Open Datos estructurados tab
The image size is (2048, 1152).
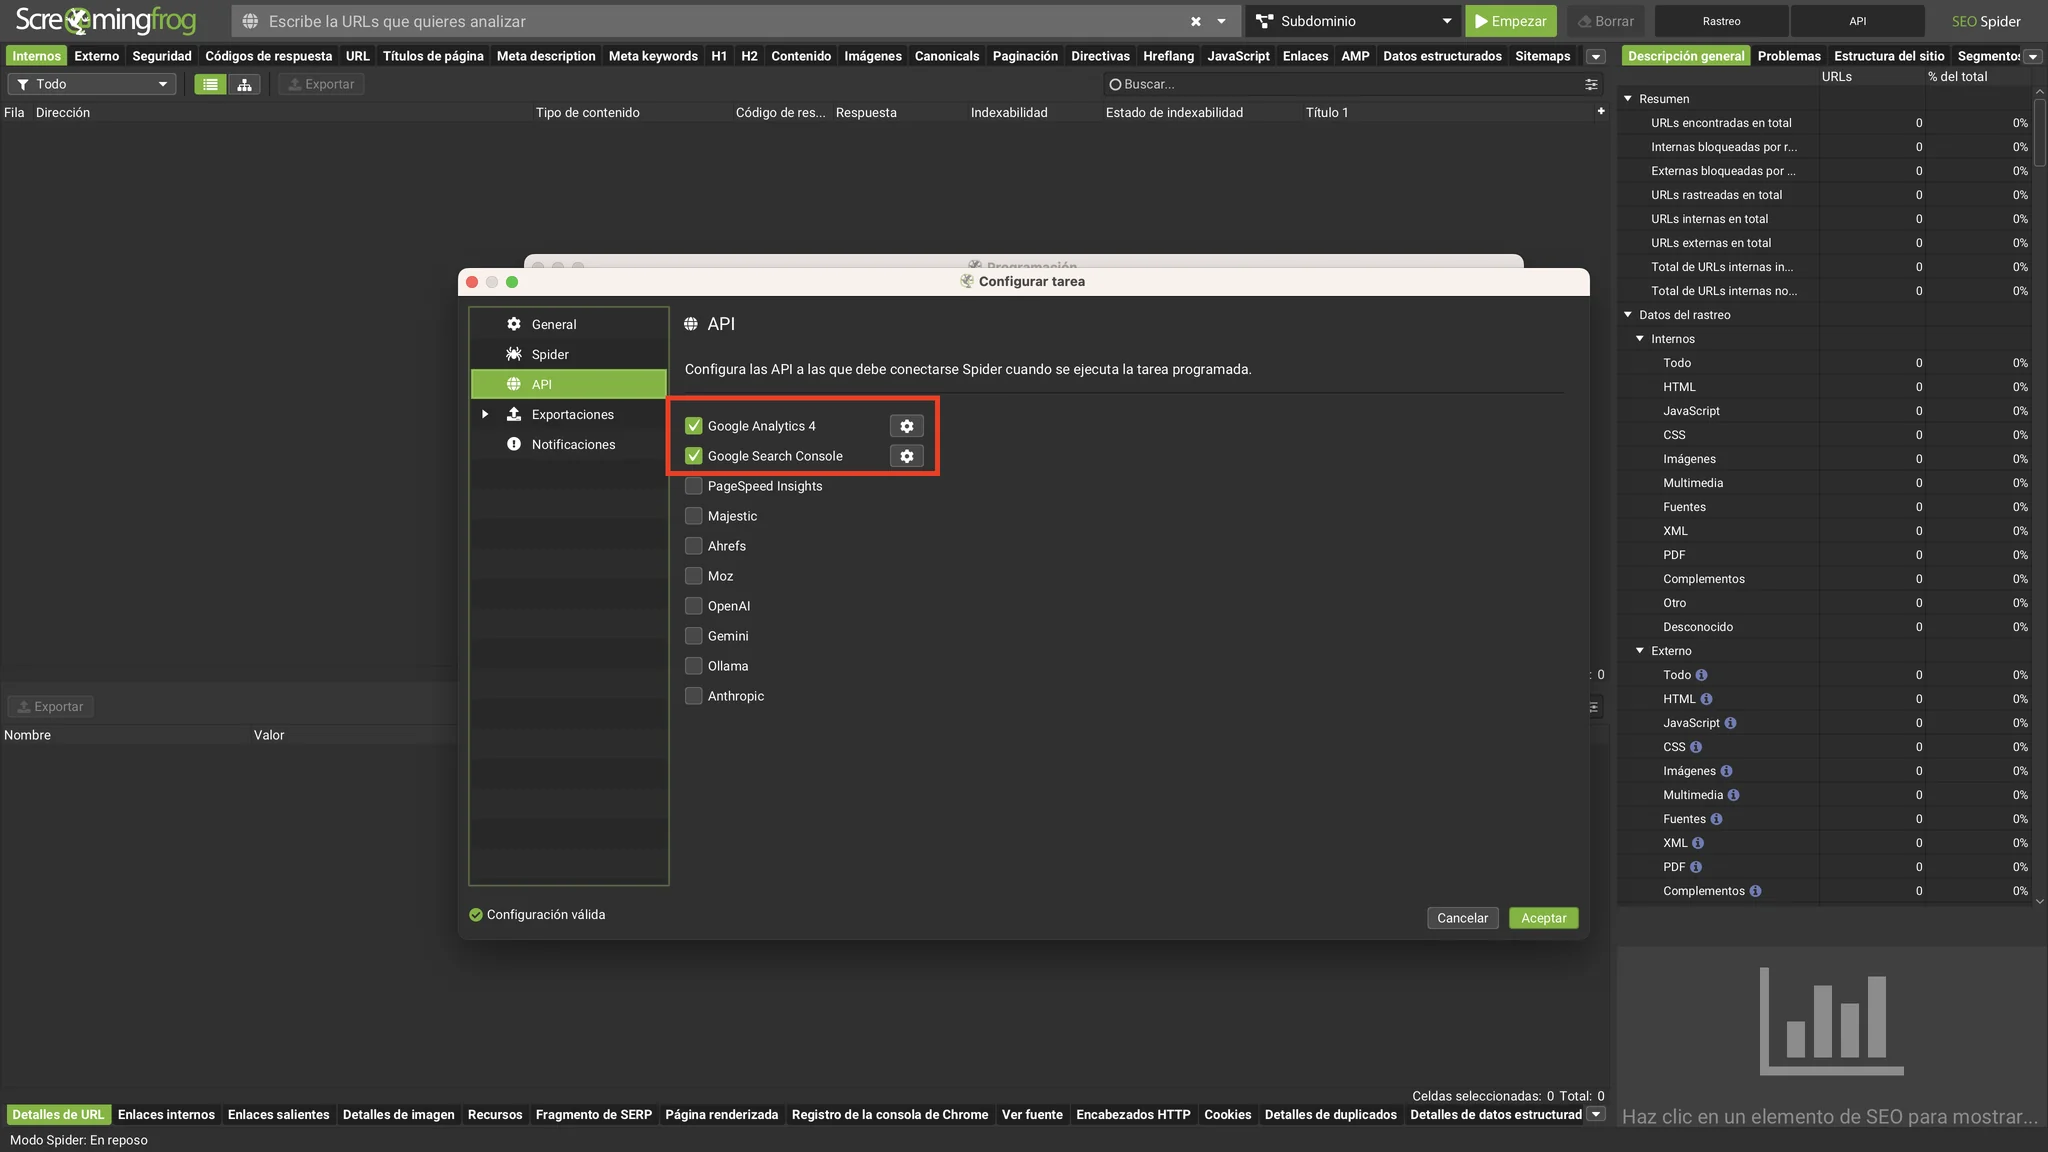coord(1442,56)
